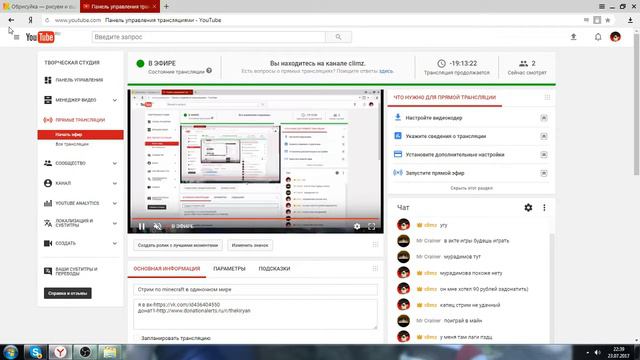Switch to the 'Параметры' tab
The height and width of the screenshot is (360, 640).
point(229,269)
